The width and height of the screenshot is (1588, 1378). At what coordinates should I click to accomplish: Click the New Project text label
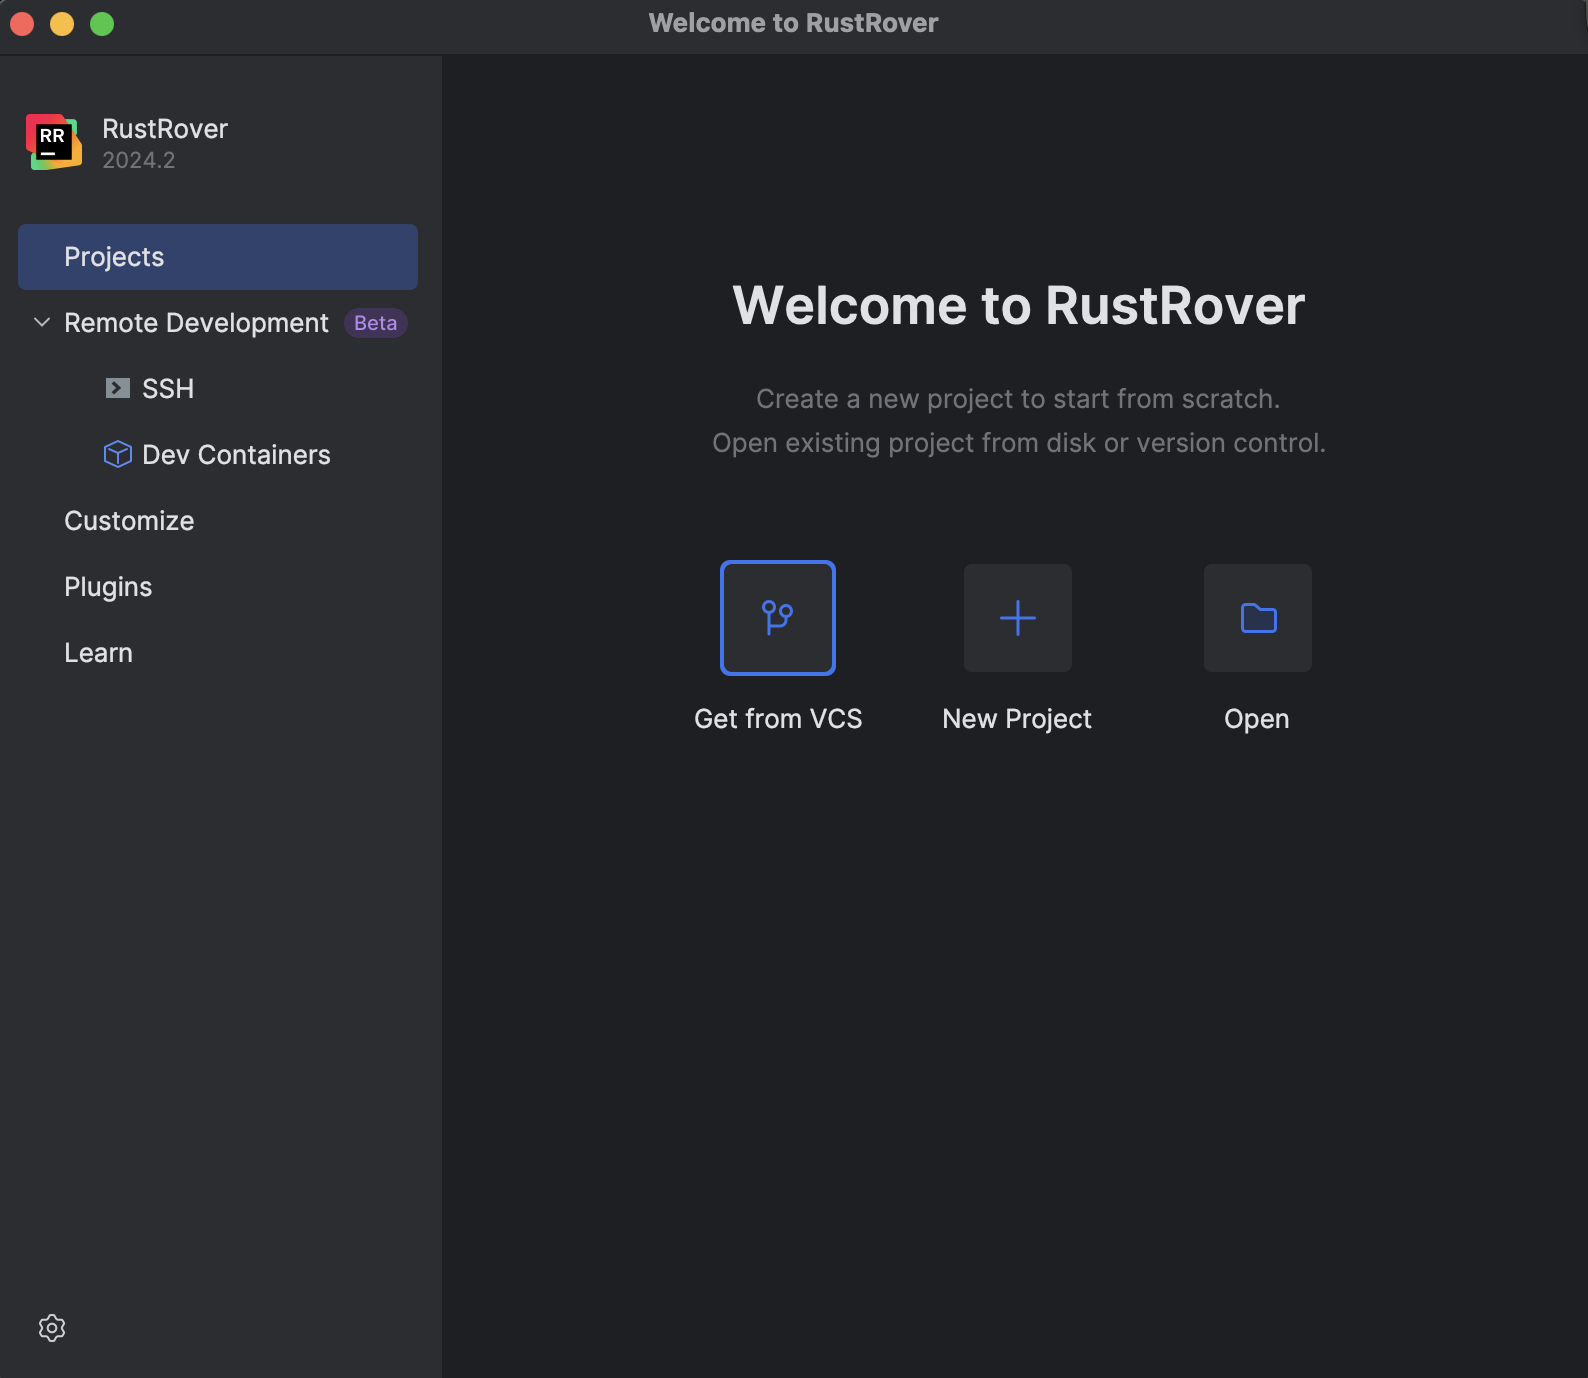pos(1017,719)
